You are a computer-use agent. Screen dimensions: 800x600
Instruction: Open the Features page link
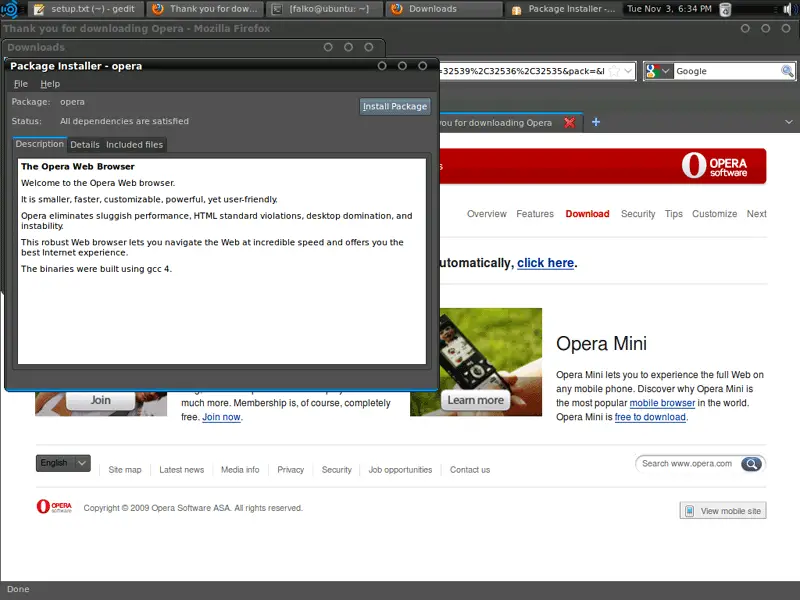click(535, 214)
